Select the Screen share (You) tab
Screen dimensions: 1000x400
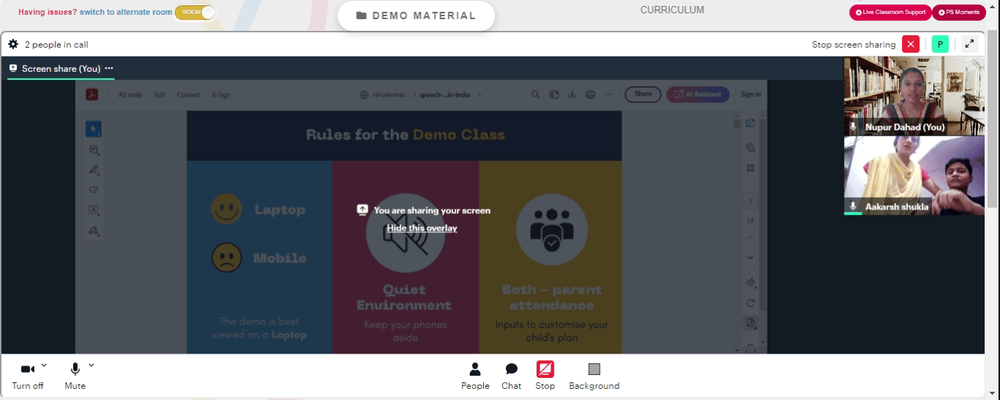click(x=61, y=69)
